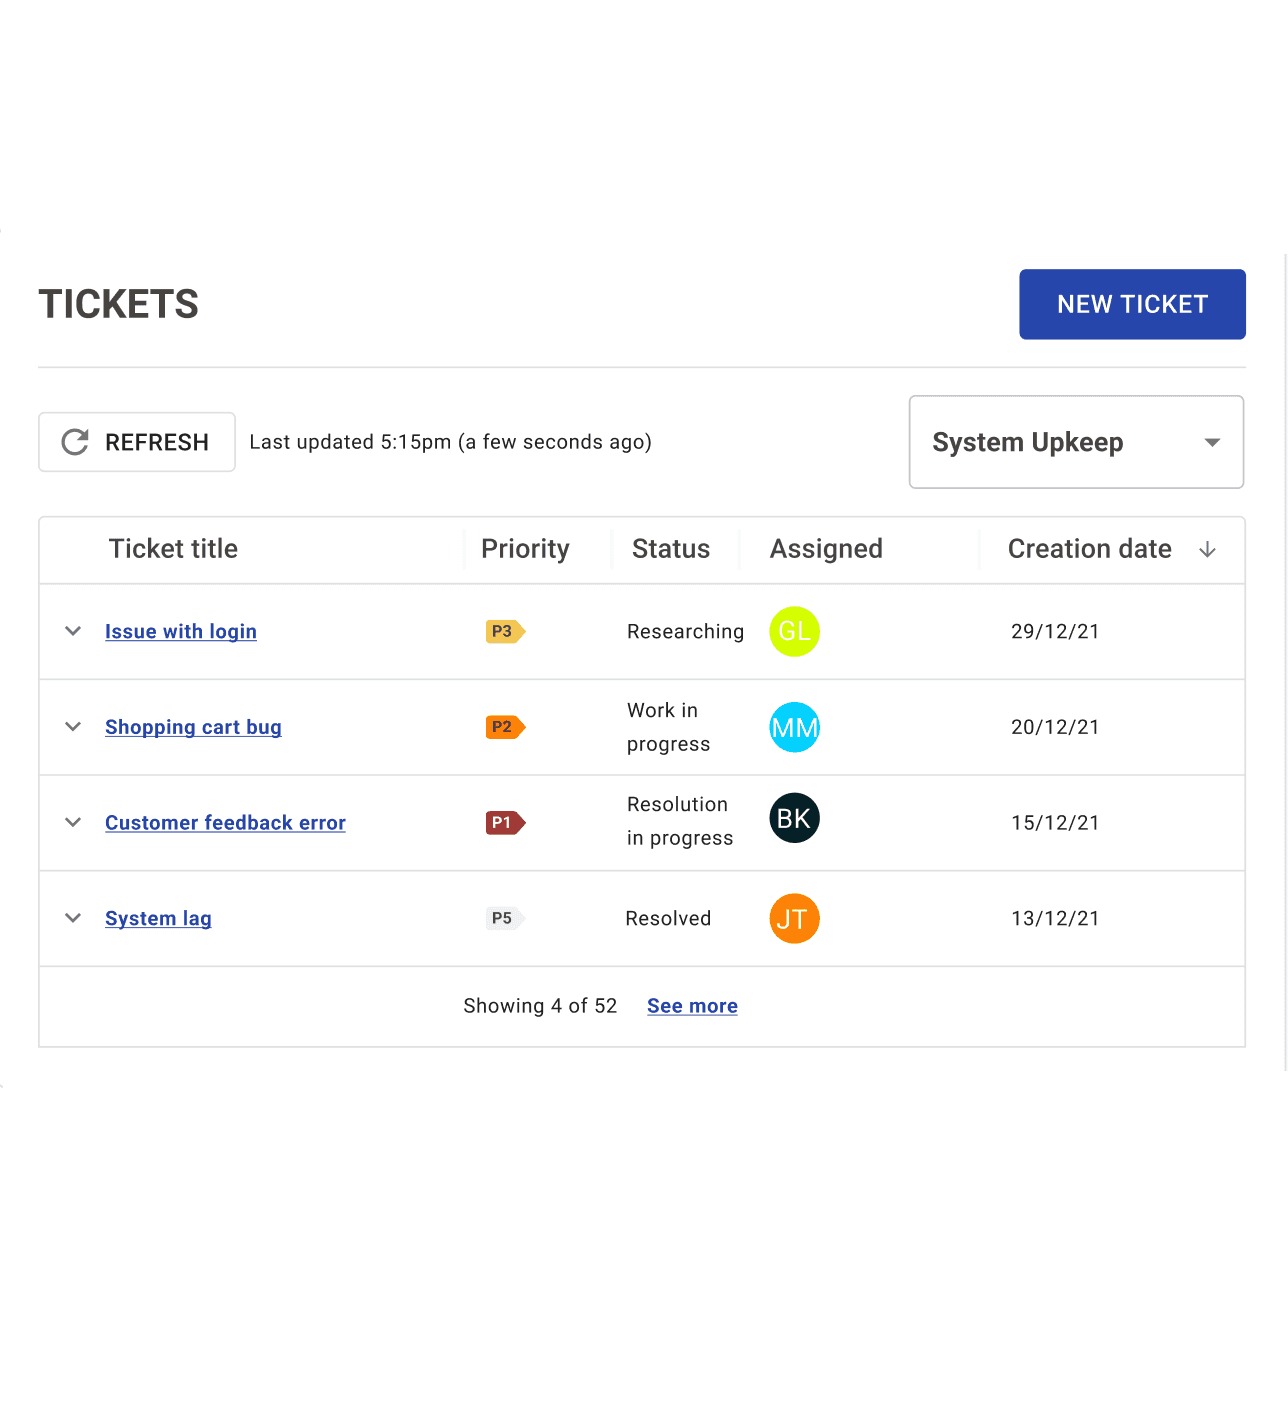Open the BK assignee avatar

pyautogui.click(x=794, y=818)
